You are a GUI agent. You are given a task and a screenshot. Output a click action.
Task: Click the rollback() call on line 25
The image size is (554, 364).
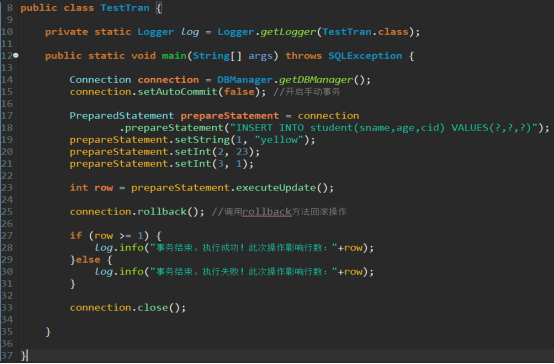[168, 212]
